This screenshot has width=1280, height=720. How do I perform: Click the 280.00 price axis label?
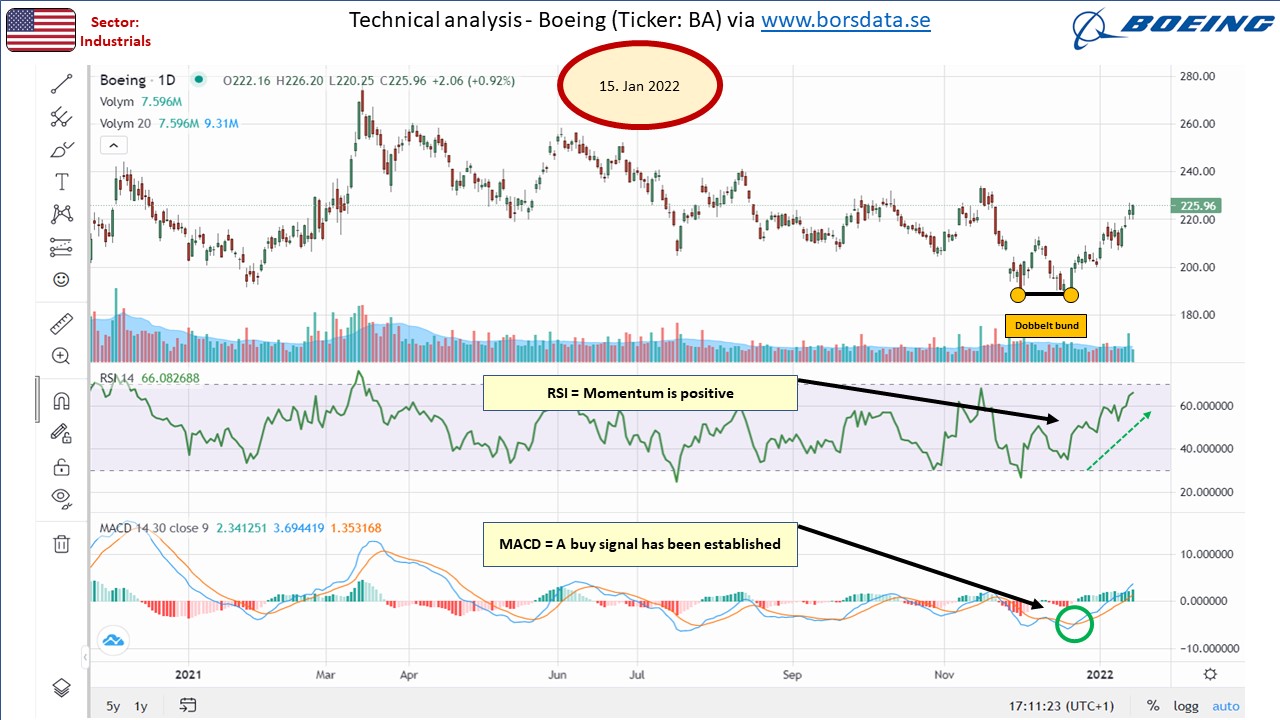point(1198,76)
